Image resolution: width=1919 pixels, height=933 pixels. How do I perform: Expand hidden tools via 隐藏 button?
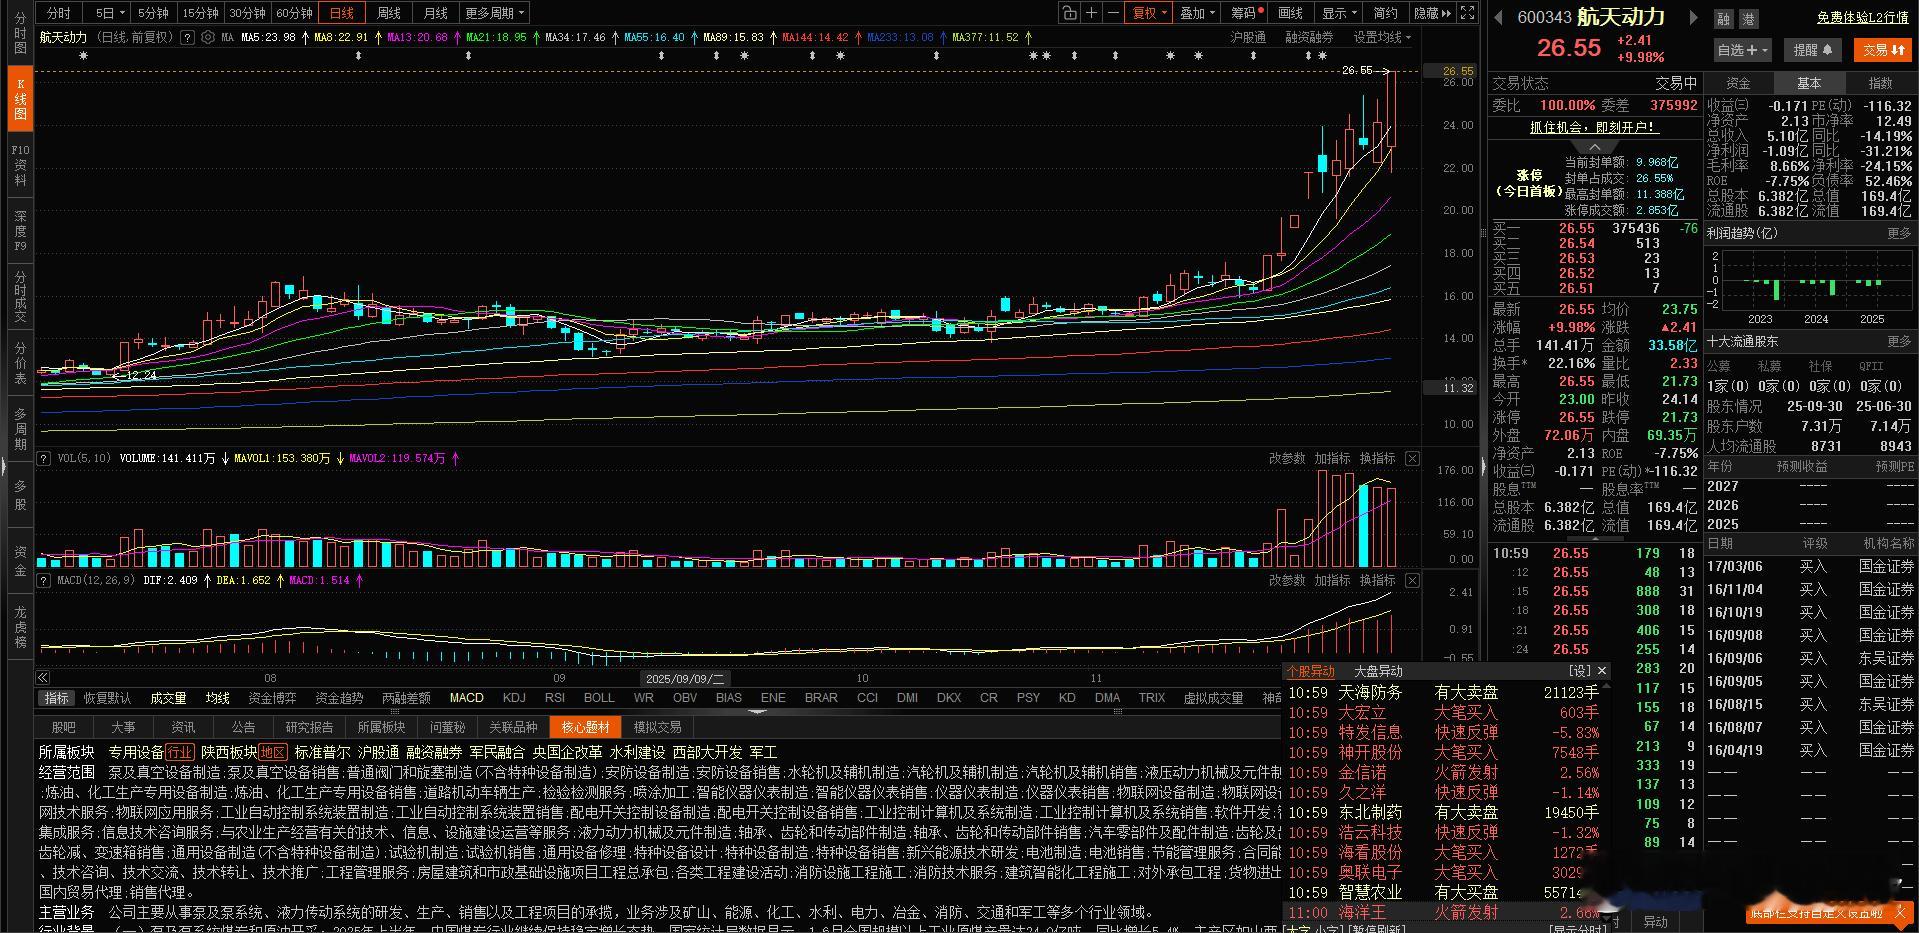(x=1431, y=13)
